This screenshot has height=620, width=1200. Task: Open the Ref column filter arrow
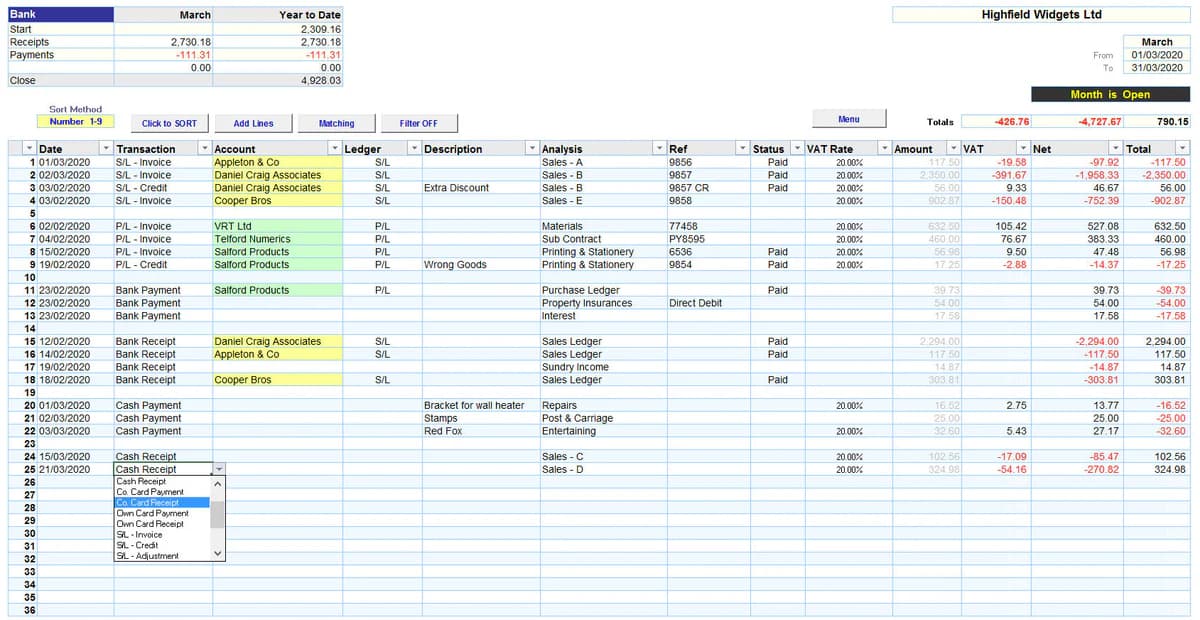point(742,149)
